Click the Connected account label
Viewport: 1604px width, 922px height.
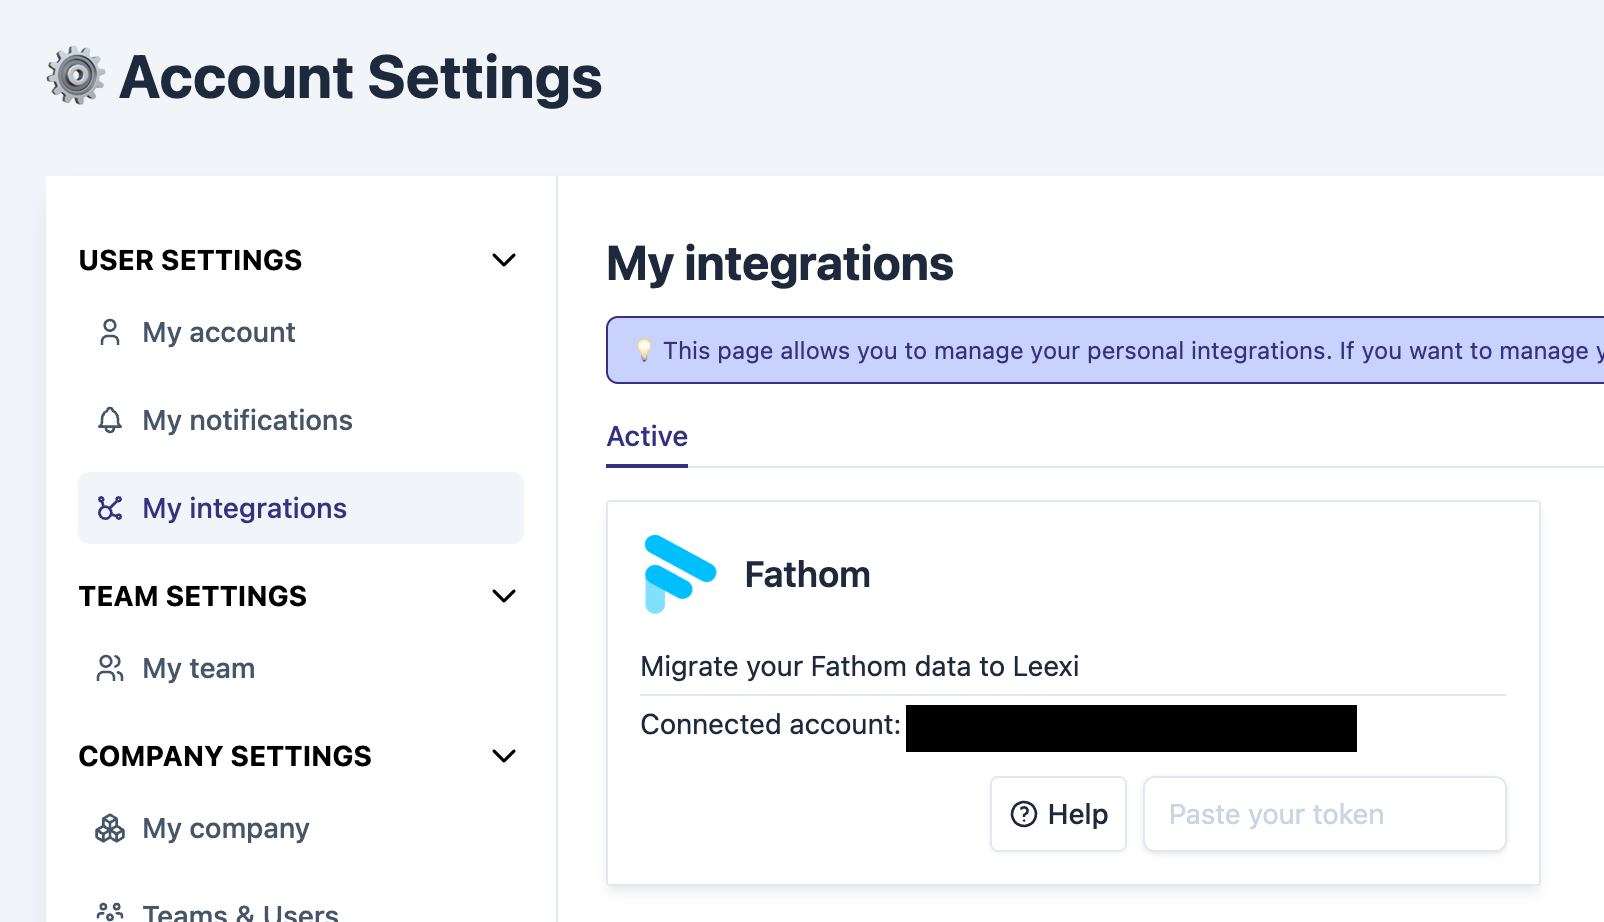[770, 724]
